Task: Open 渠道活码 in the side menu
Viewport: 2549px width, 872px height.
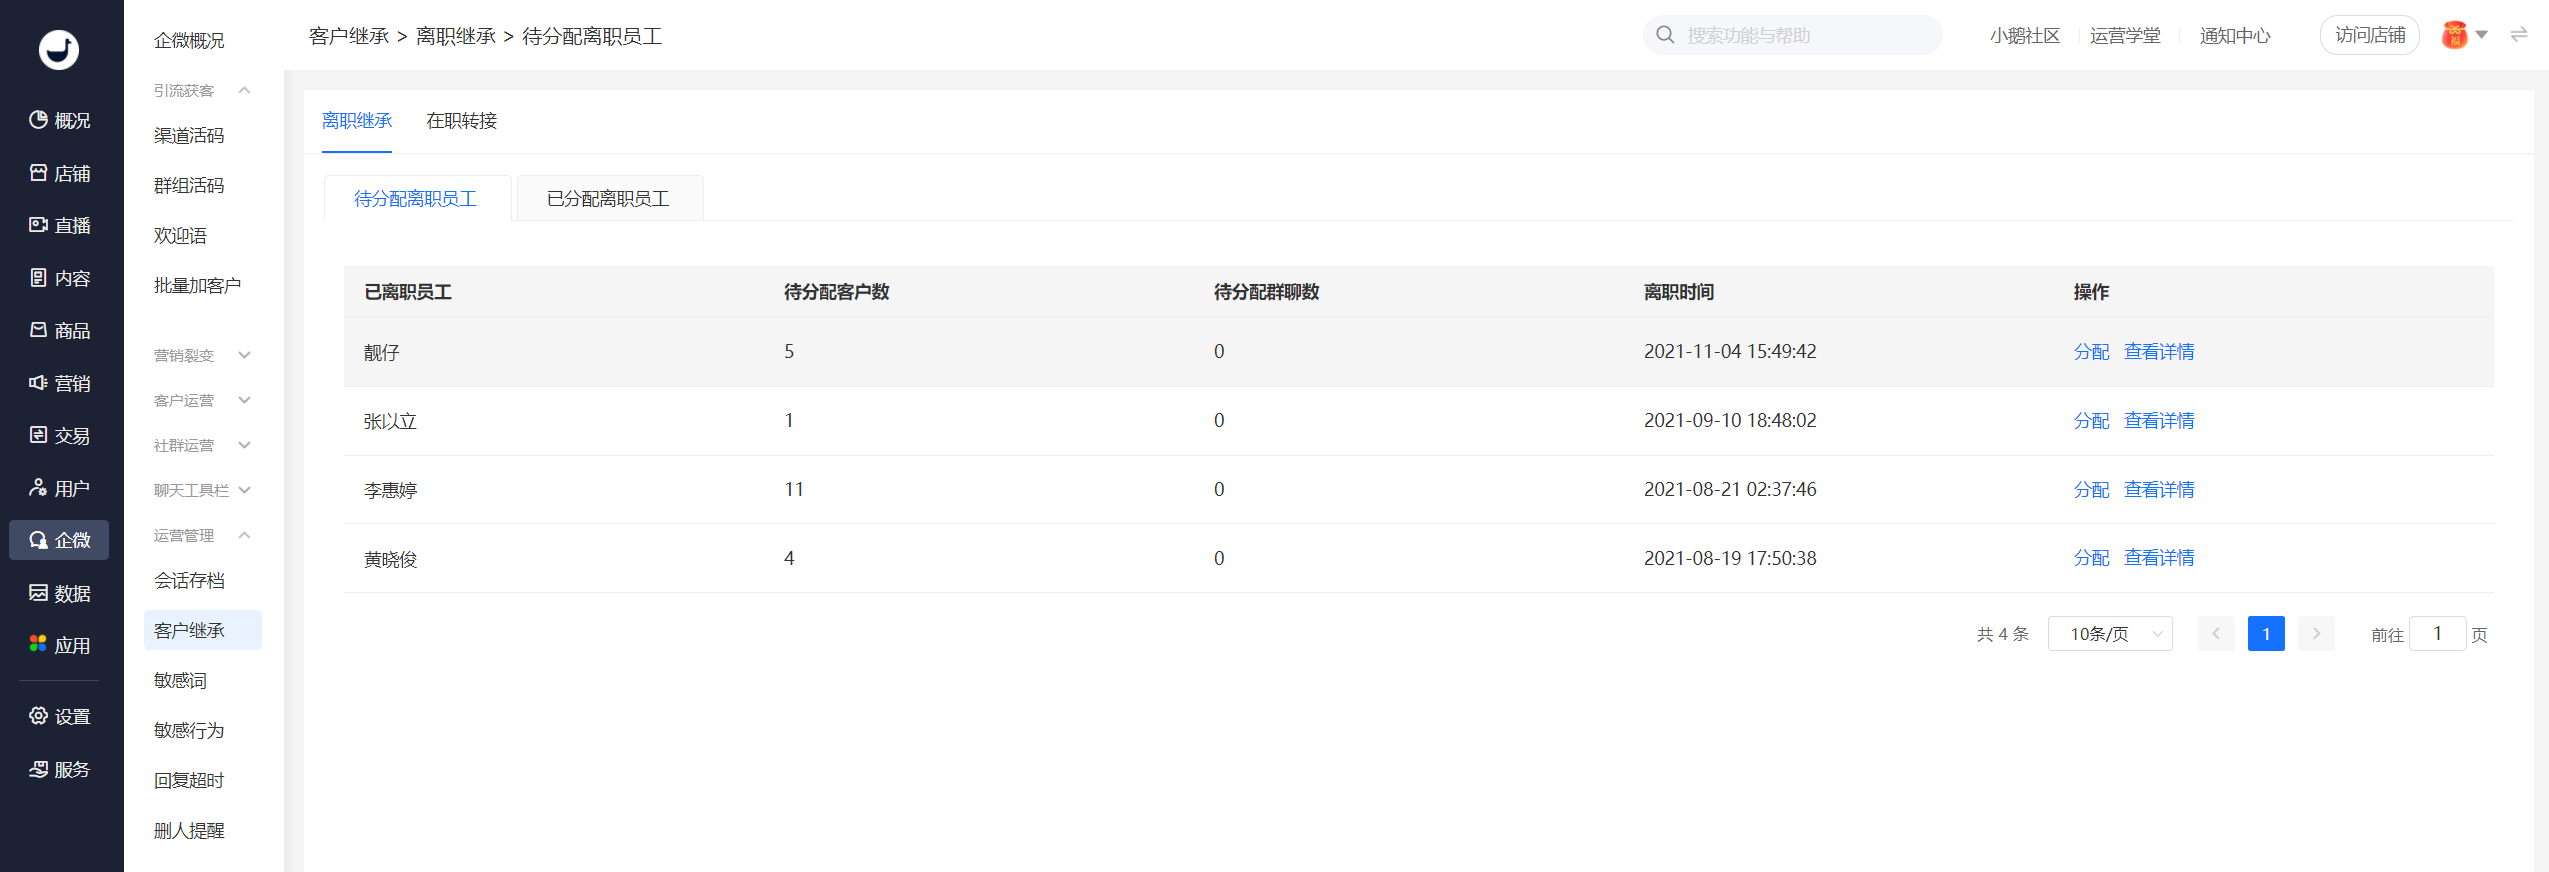Action: coord(189,136)
